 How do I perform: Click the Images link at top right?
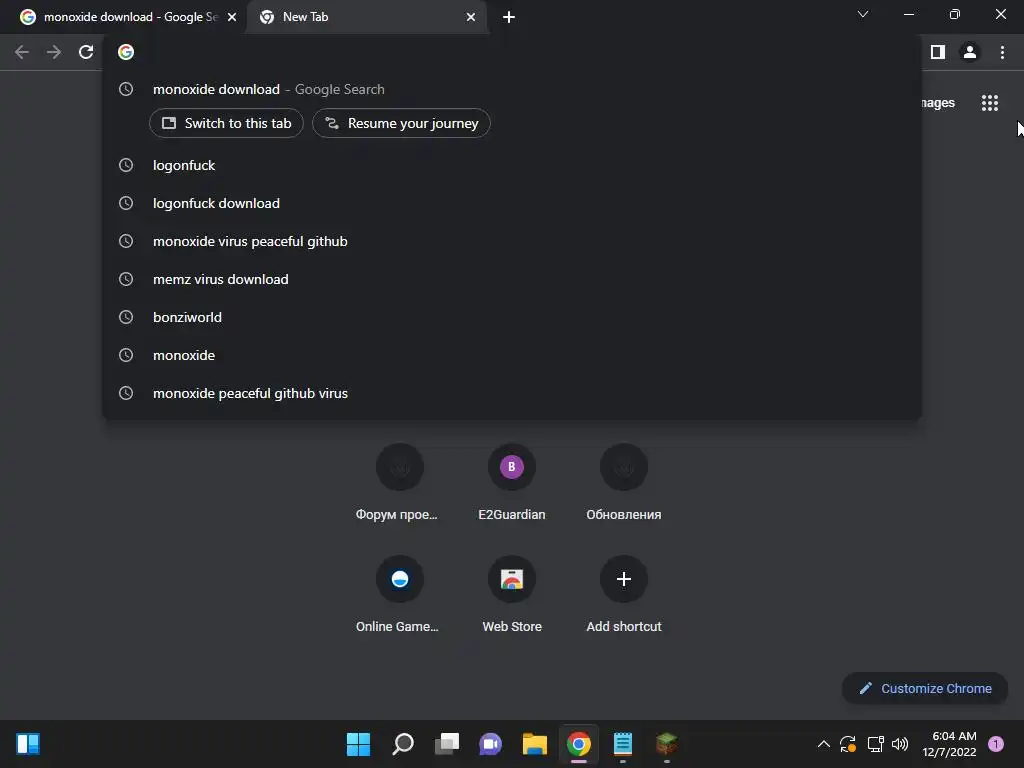pyautogui.click(x=938, y=103)
